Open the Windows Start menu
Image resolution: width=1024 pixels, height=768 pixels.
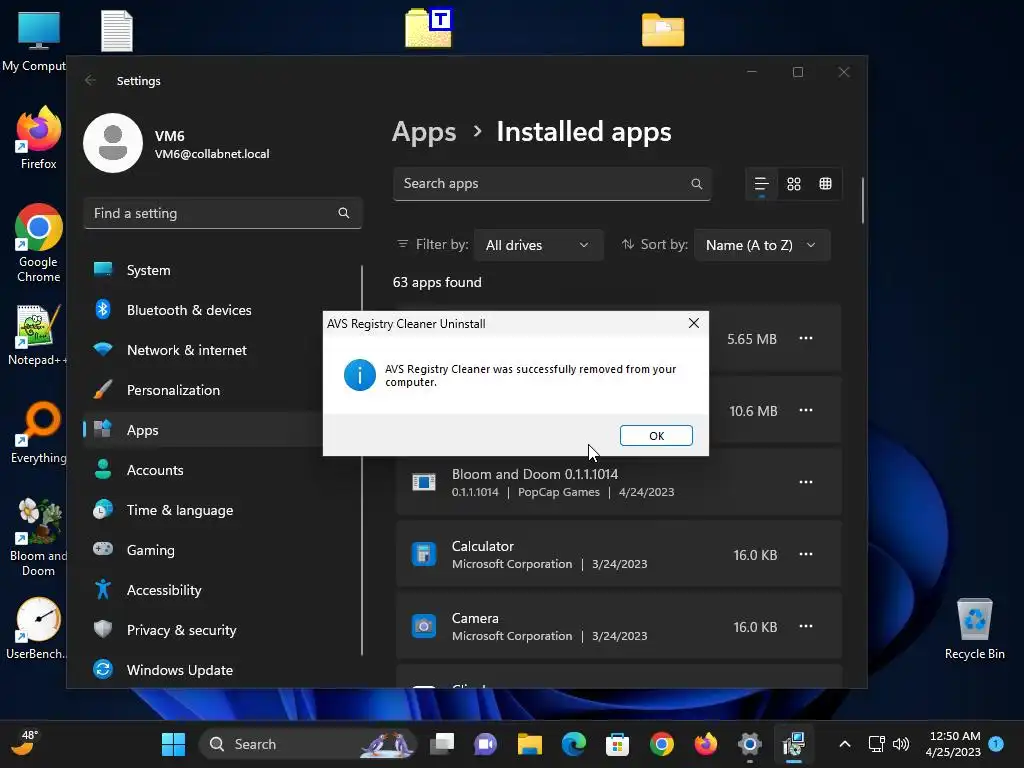173,744
